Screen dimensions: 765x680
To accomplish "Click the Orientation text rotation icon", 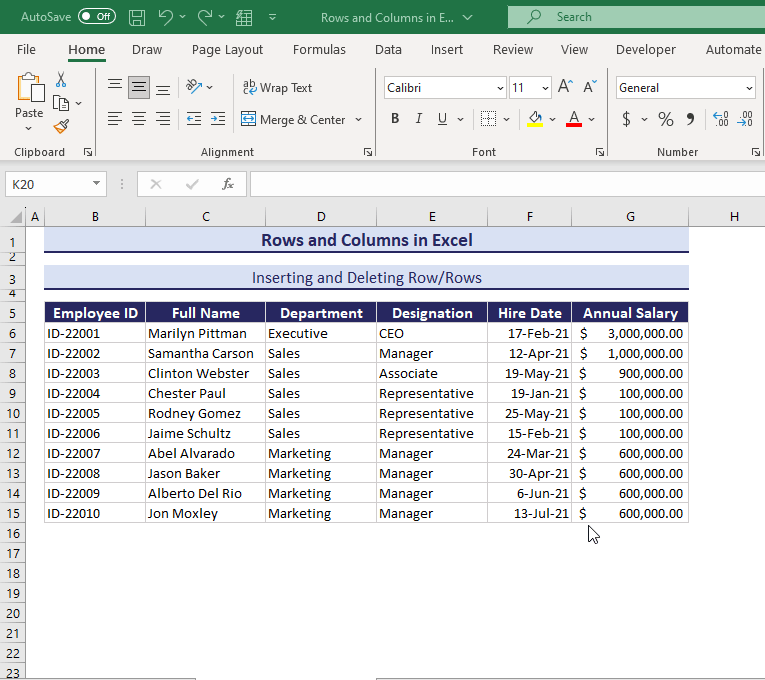I will coord(194,87).
